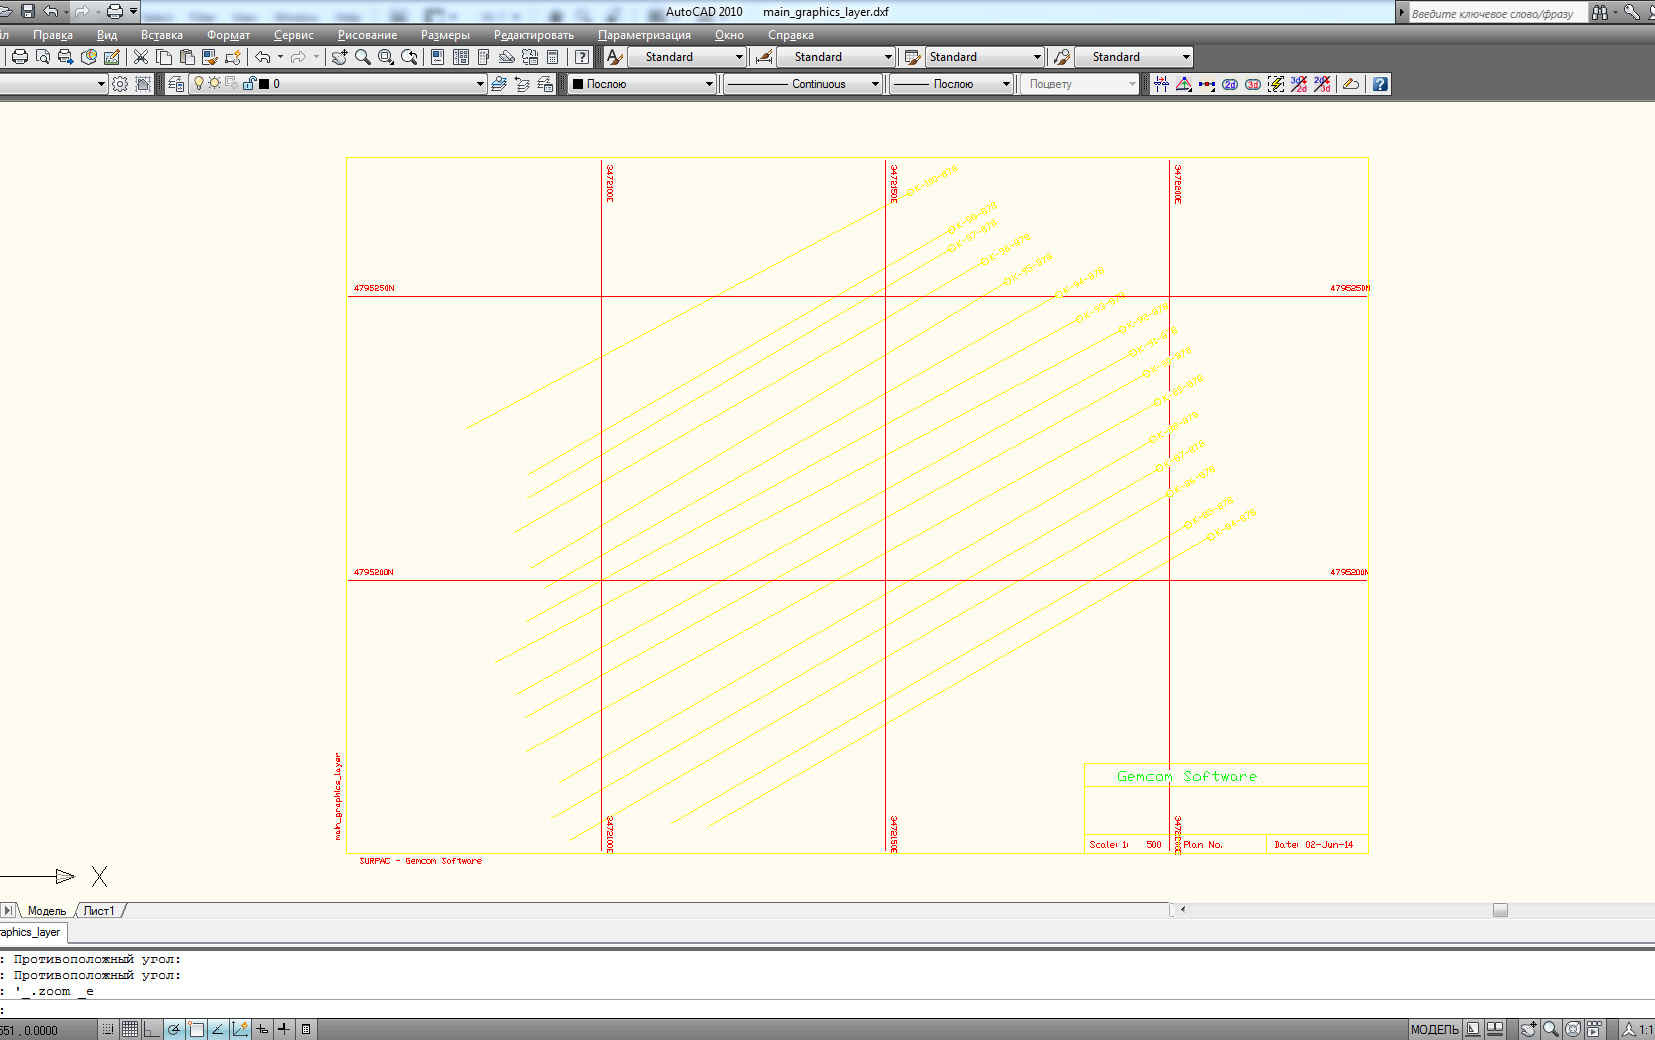This screenshot has width=1655, height=1040.
Task: Toggle Ortho Mode in status bar
Action: click(x=152, y=1029)
